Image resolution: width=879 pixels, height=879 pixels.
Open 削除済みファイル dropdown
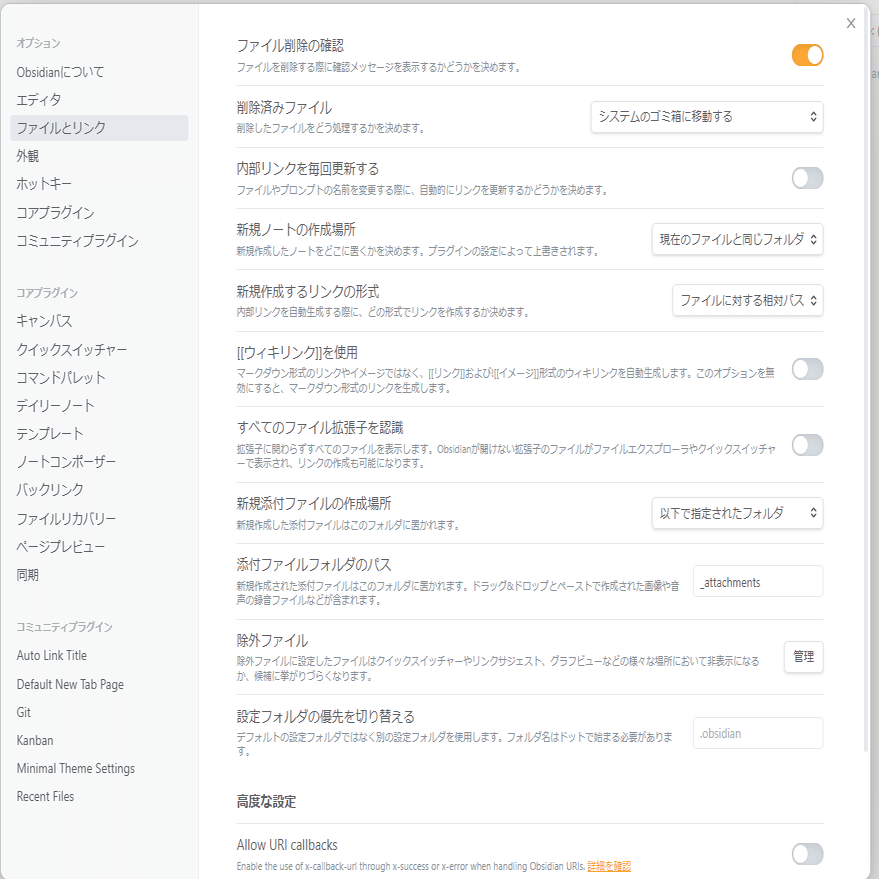tap(707, 117)
